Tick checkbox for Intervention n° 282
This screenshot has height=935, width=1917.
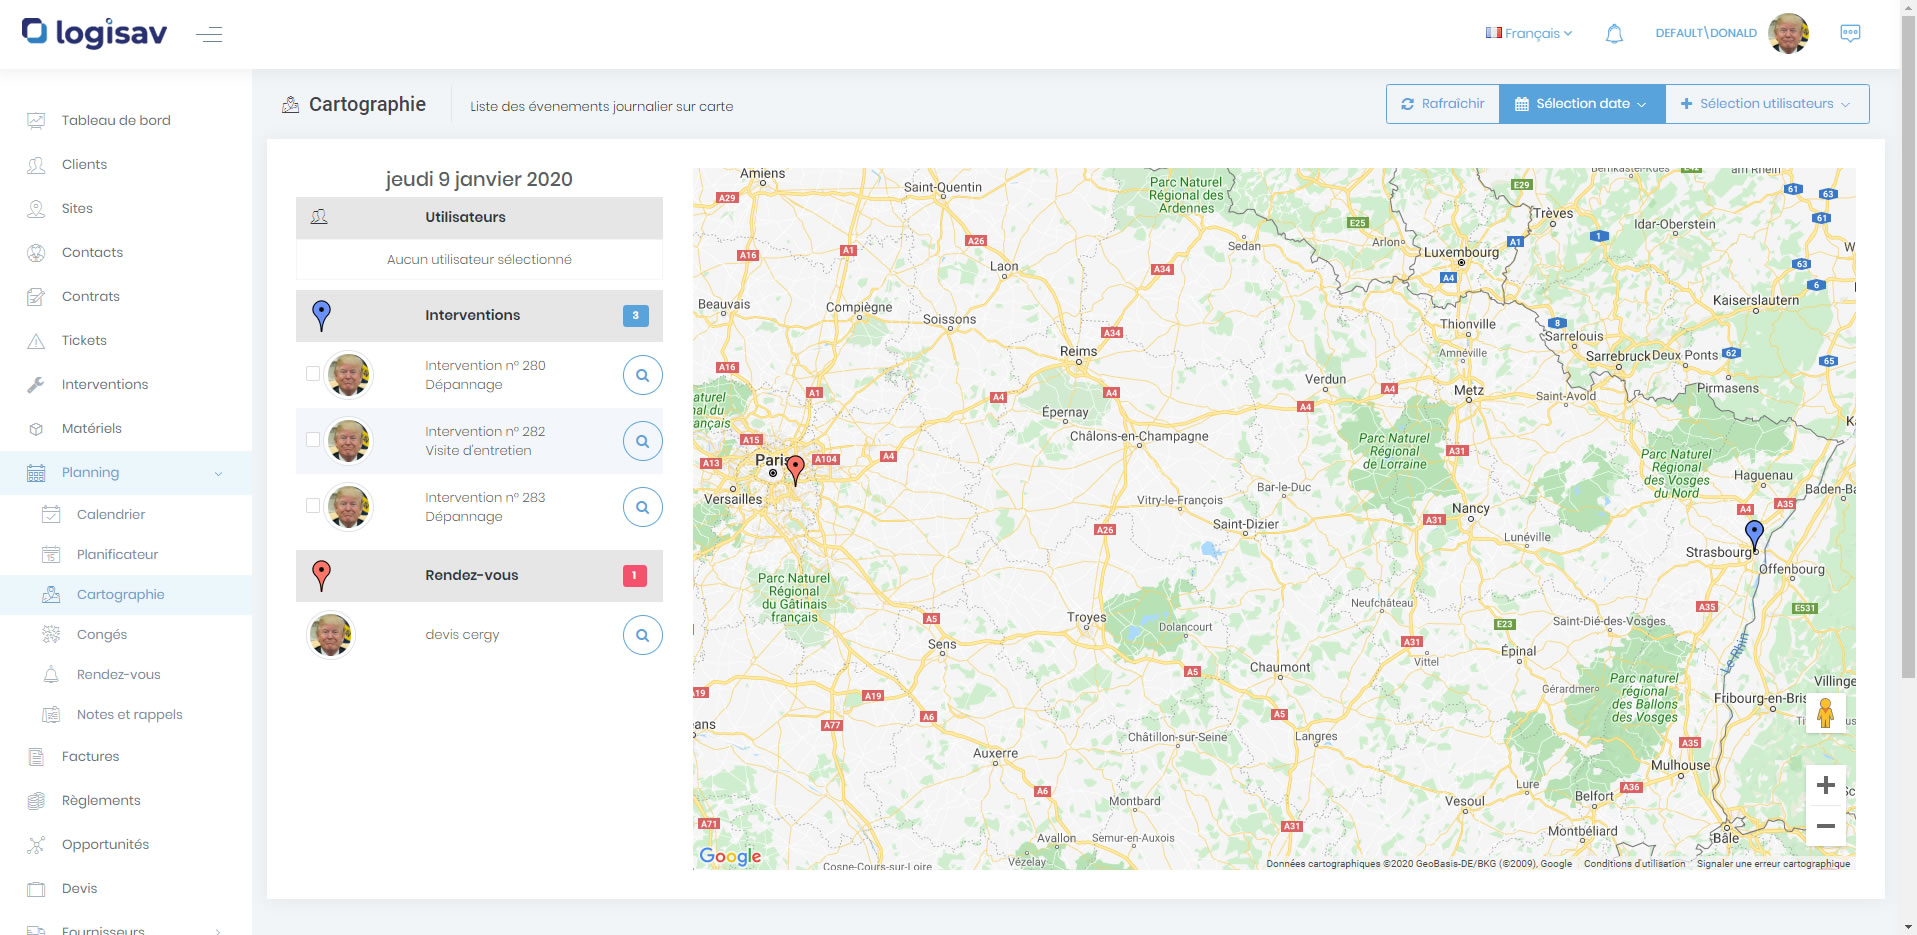point(313,439)
